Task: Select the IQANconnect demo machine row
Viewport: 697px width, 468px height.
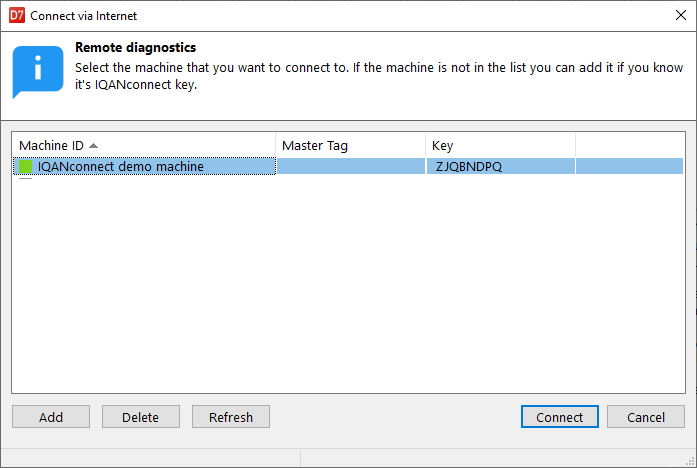Action: [348, 166]
